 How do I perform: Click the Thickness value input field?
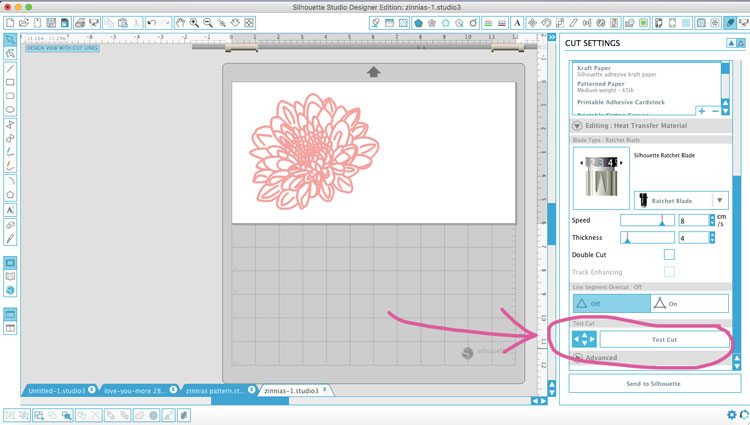pyautogui.click(x=694, y=238)
